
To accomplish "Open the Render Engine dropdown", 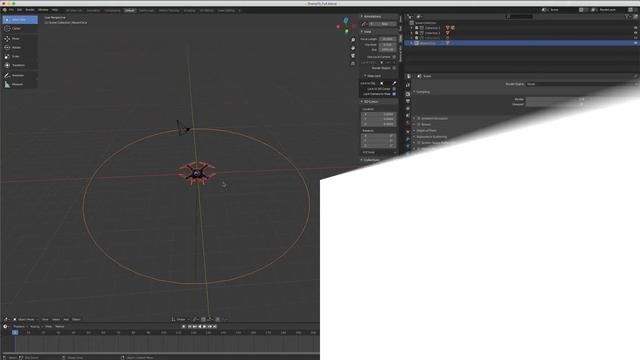I will tap(582, 84).
